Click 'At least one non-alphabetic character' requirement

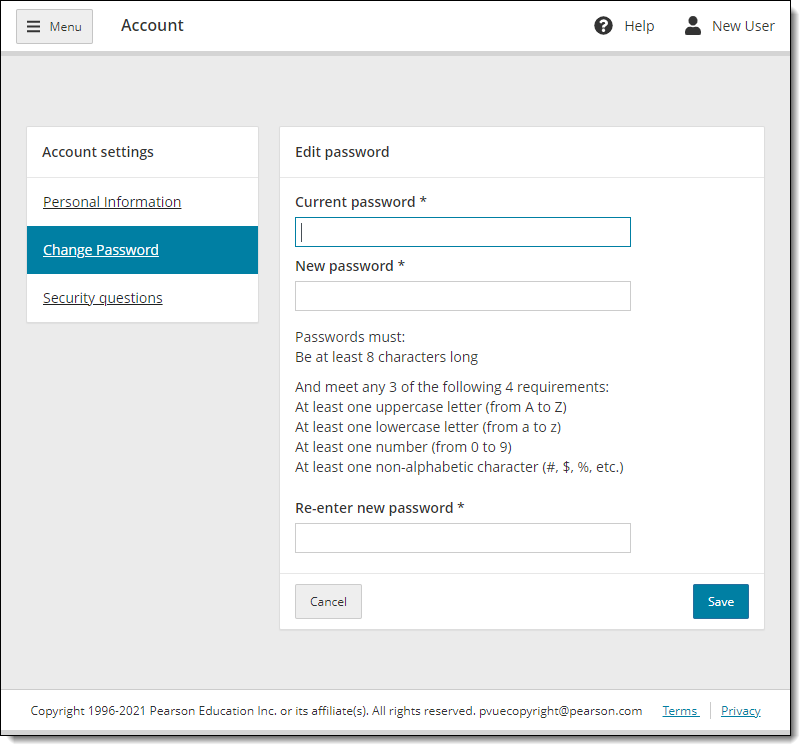(x=459, y=467)
